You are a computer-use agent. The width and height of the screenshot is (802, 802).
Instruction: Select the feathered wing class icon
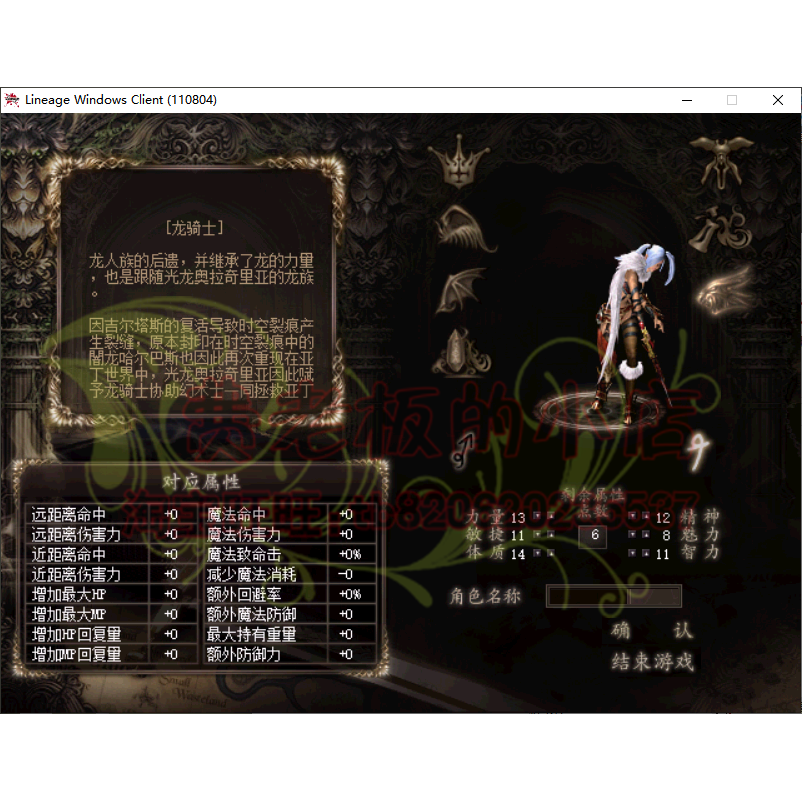[x=465, y=229]
